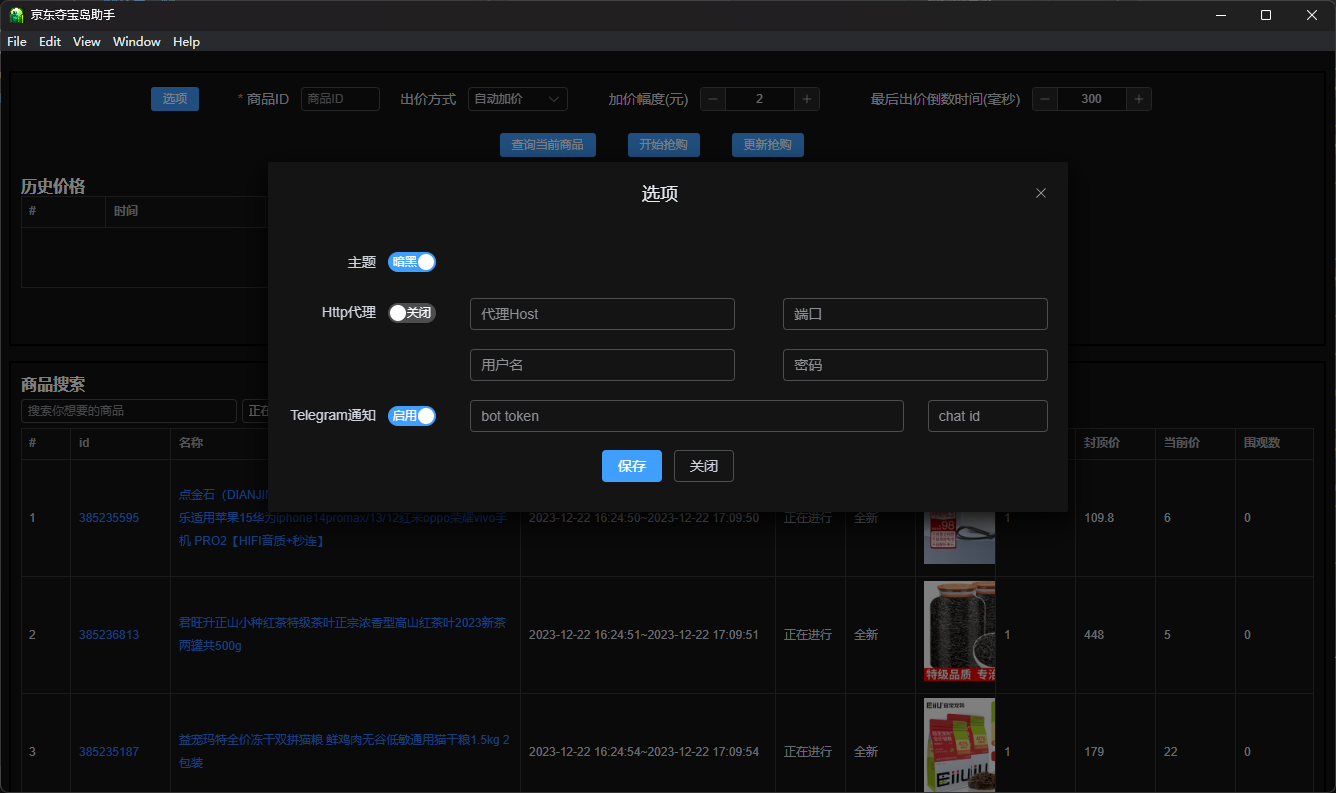Open the 益宠玛特全价冻干双拼猫粮 product name link

pyautogui.click(x=344, y=751)
